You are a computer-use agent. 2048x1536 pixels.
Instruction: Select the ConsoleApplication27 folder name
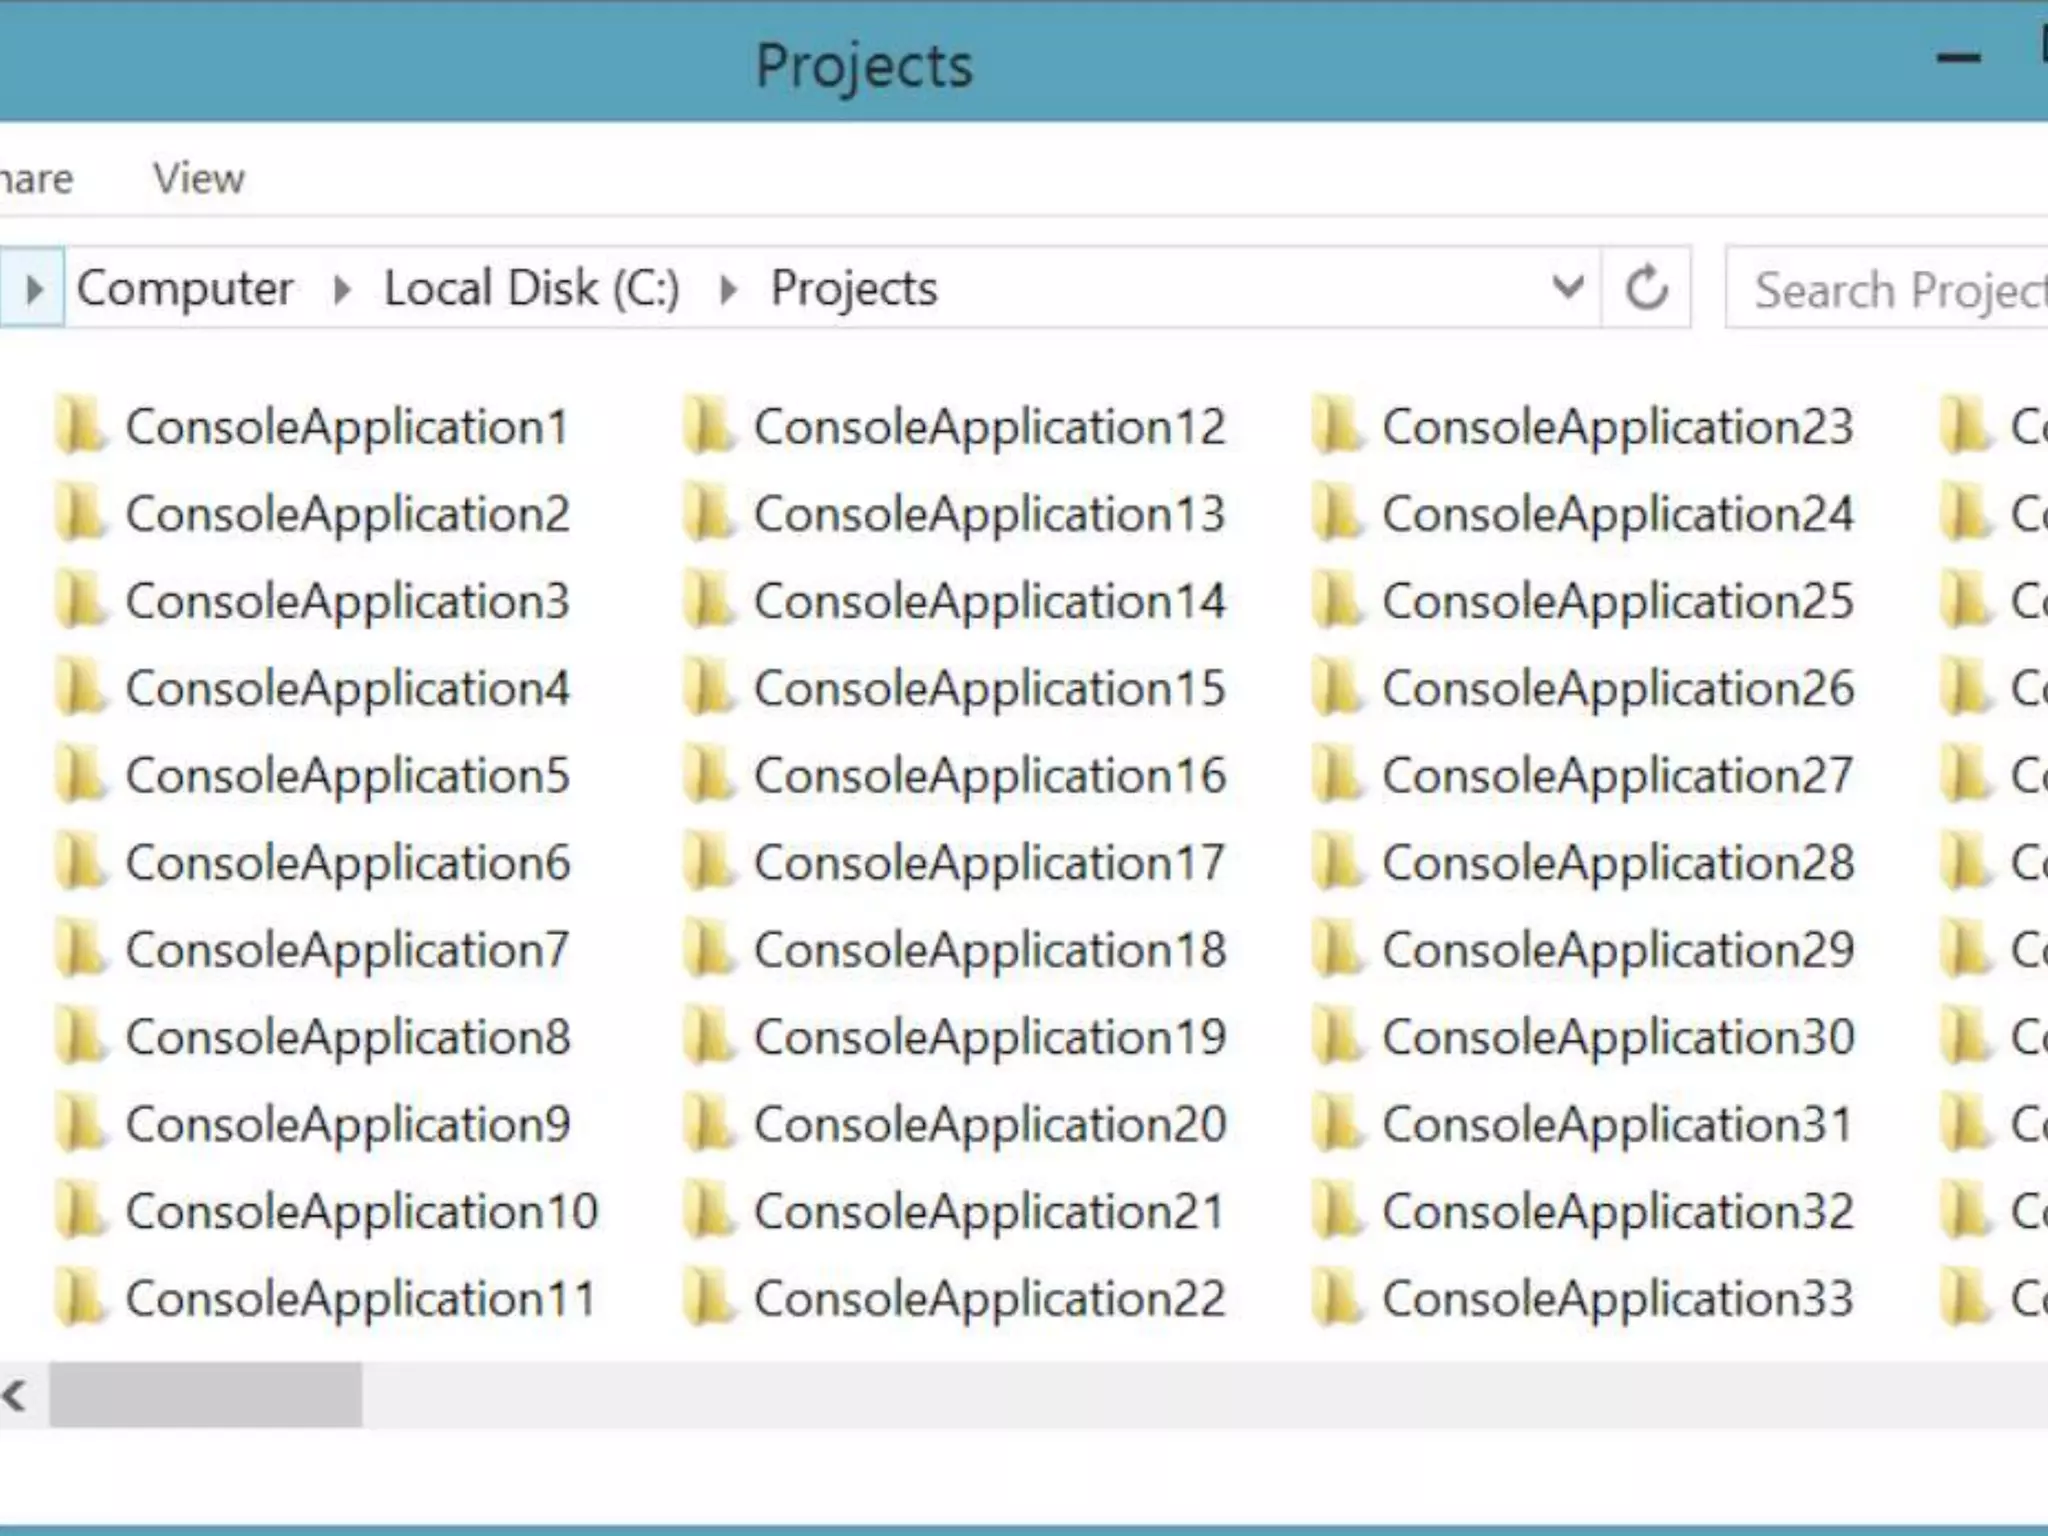[x=1617, y=775]
